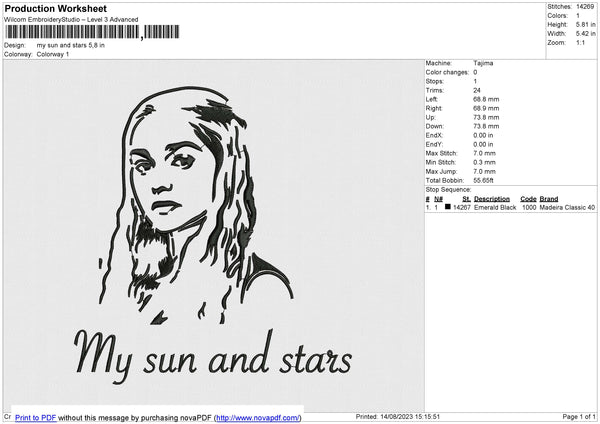600x424 pixels.
Task: Click the 'Description' column header
Action: (x=492, y=199)
